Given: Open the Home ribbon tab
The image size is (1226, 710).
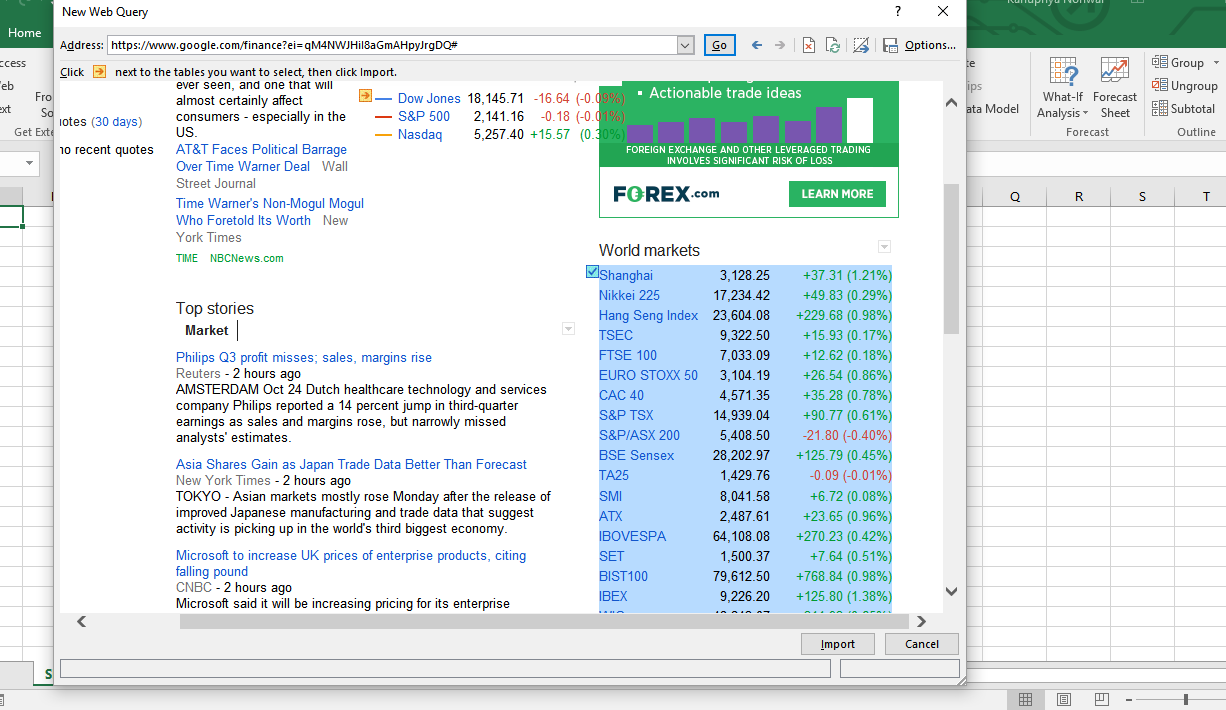Looking at the screenshot, I should 25,33.
